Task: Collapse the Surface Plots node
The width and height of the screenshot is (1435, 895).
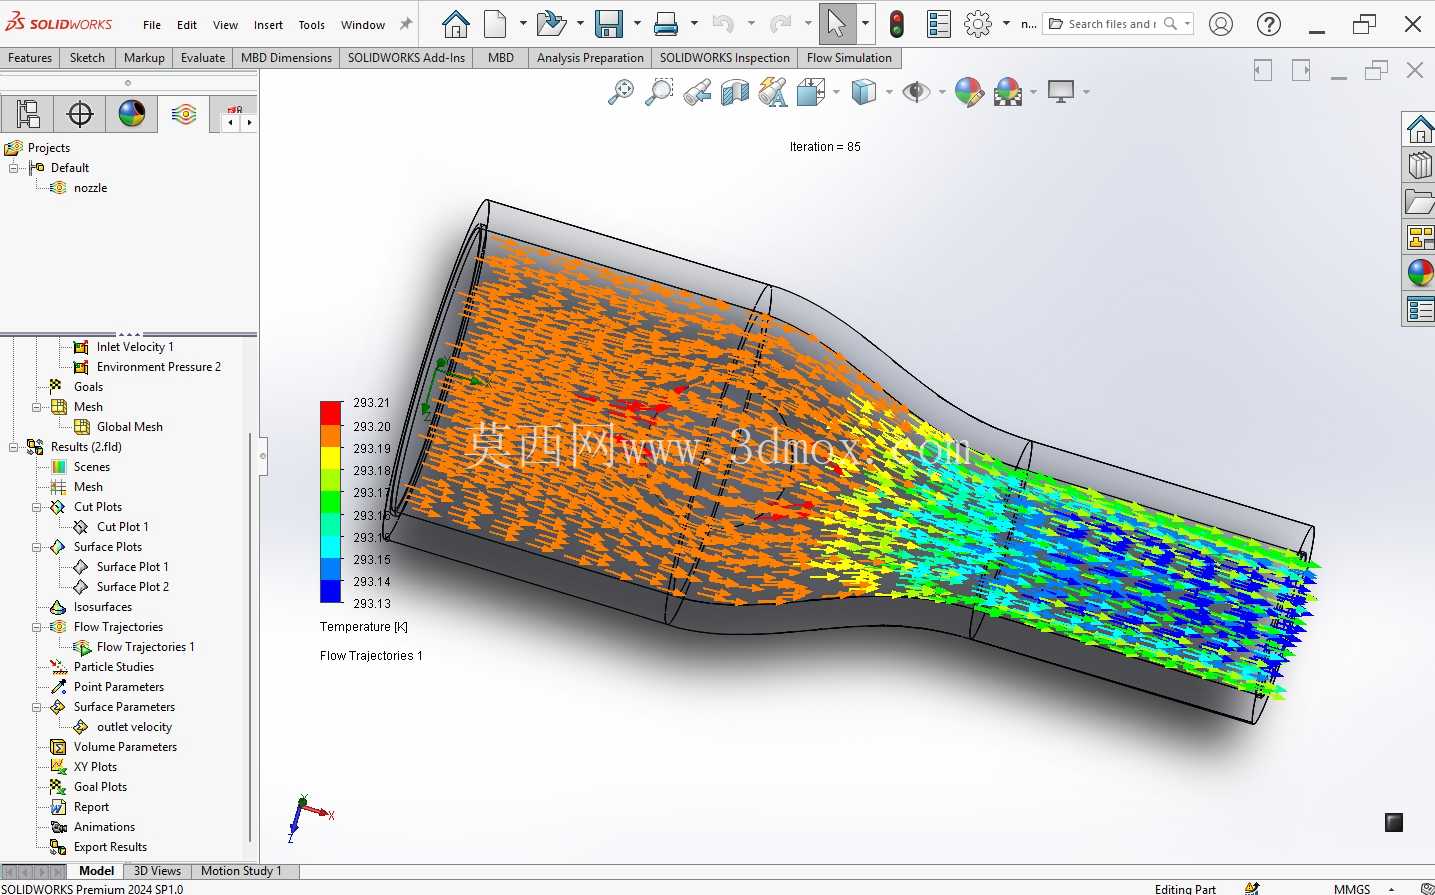Action: tap(37, 547)
